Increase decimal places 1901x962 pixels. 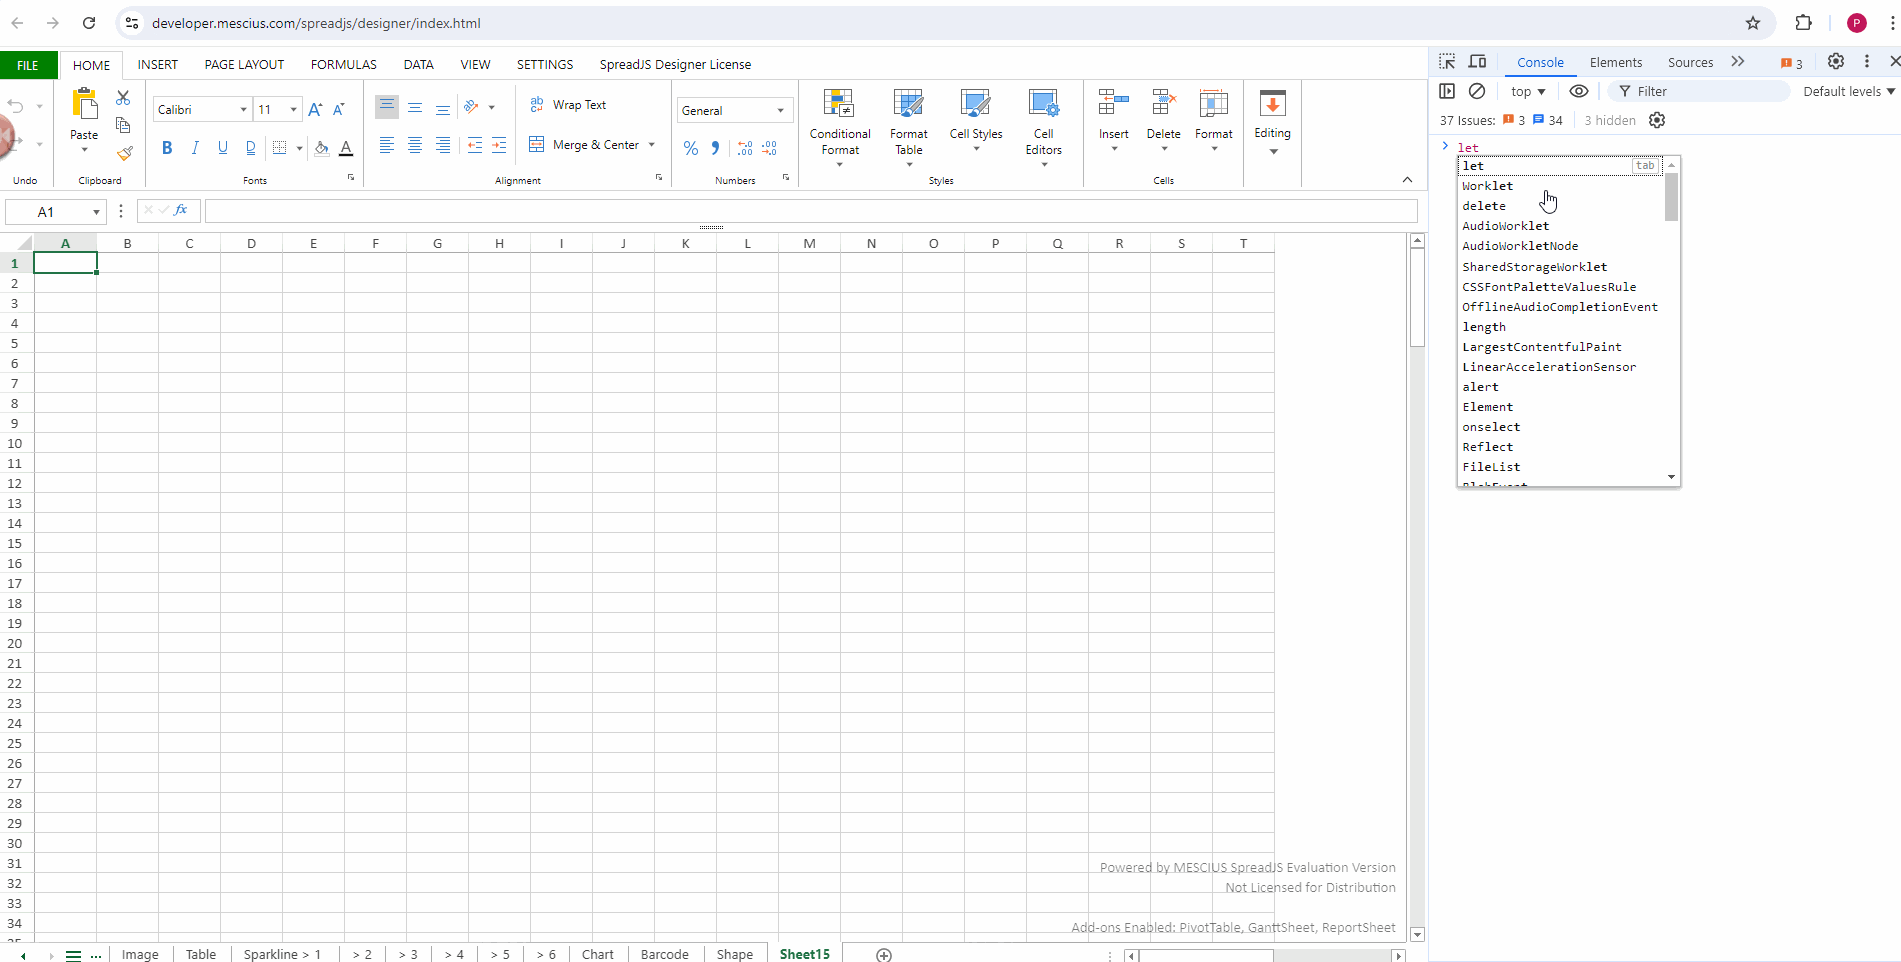(x=745, y=148)
